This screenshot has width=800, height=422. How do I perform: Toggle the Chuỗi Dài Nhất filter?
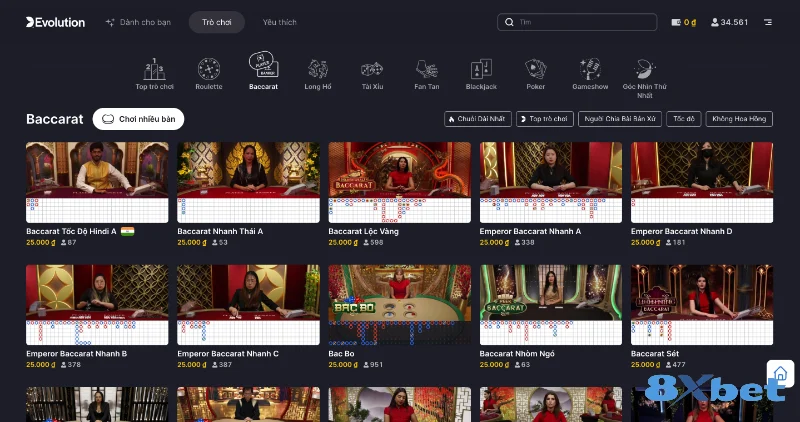[x=477, y=119]
